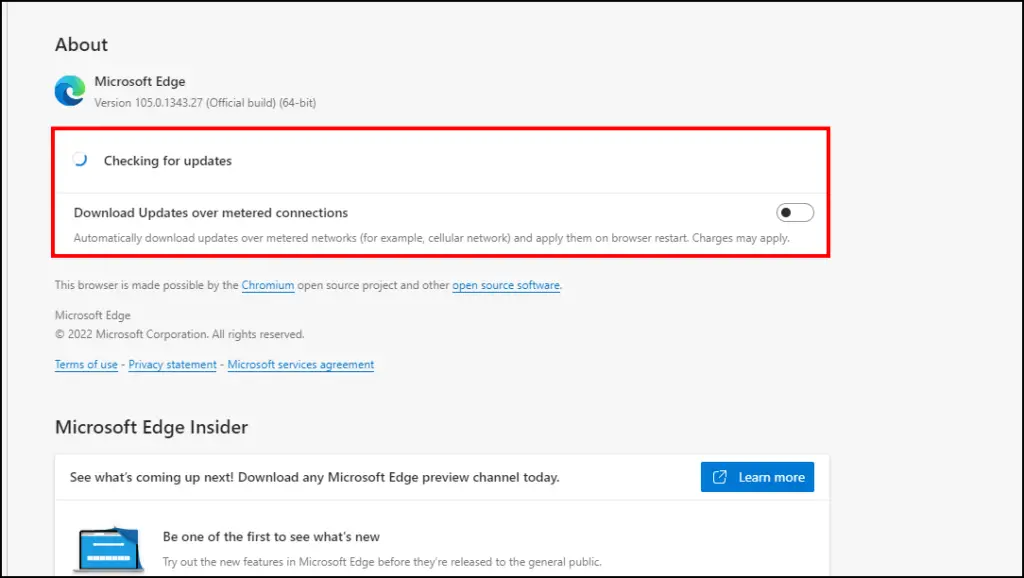1024x578 pixels.
Task: Click 'Try out the new features' description
Action: pos(382,562)
